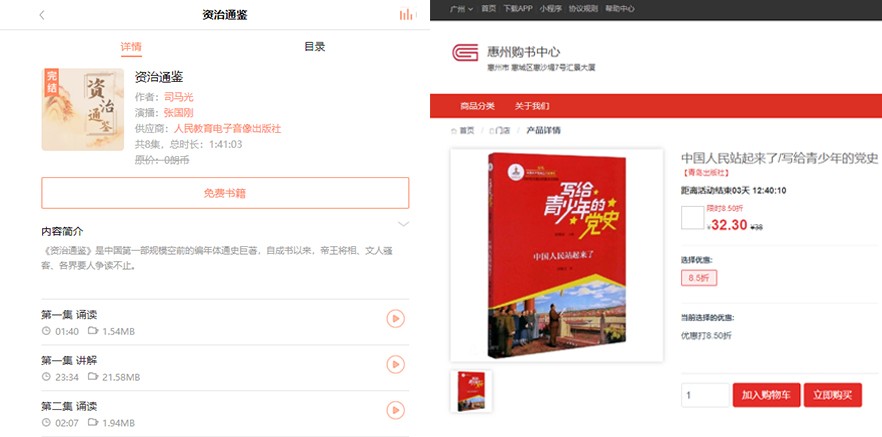Screen dimensions: 882x437
Task: Play 第二集 诵读 audio
Action: [x=395, y=410]
